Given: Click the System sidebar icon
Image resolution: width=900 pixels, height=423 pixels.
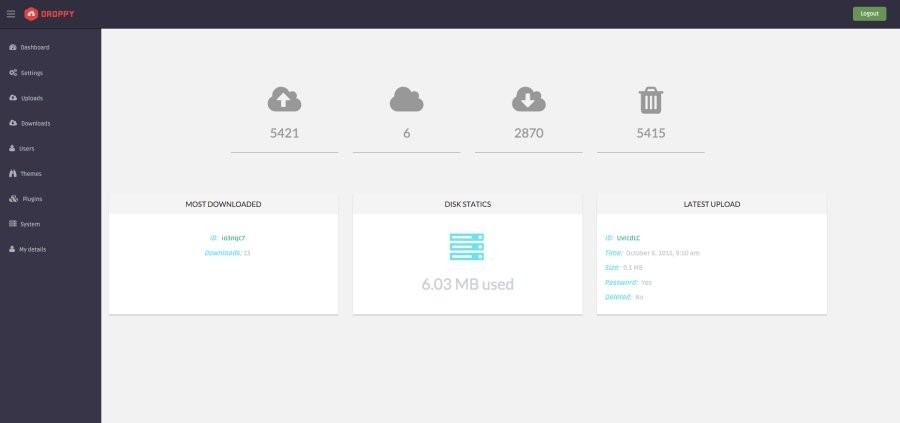Looking at the screenshot, I should [x=12, y=224].
